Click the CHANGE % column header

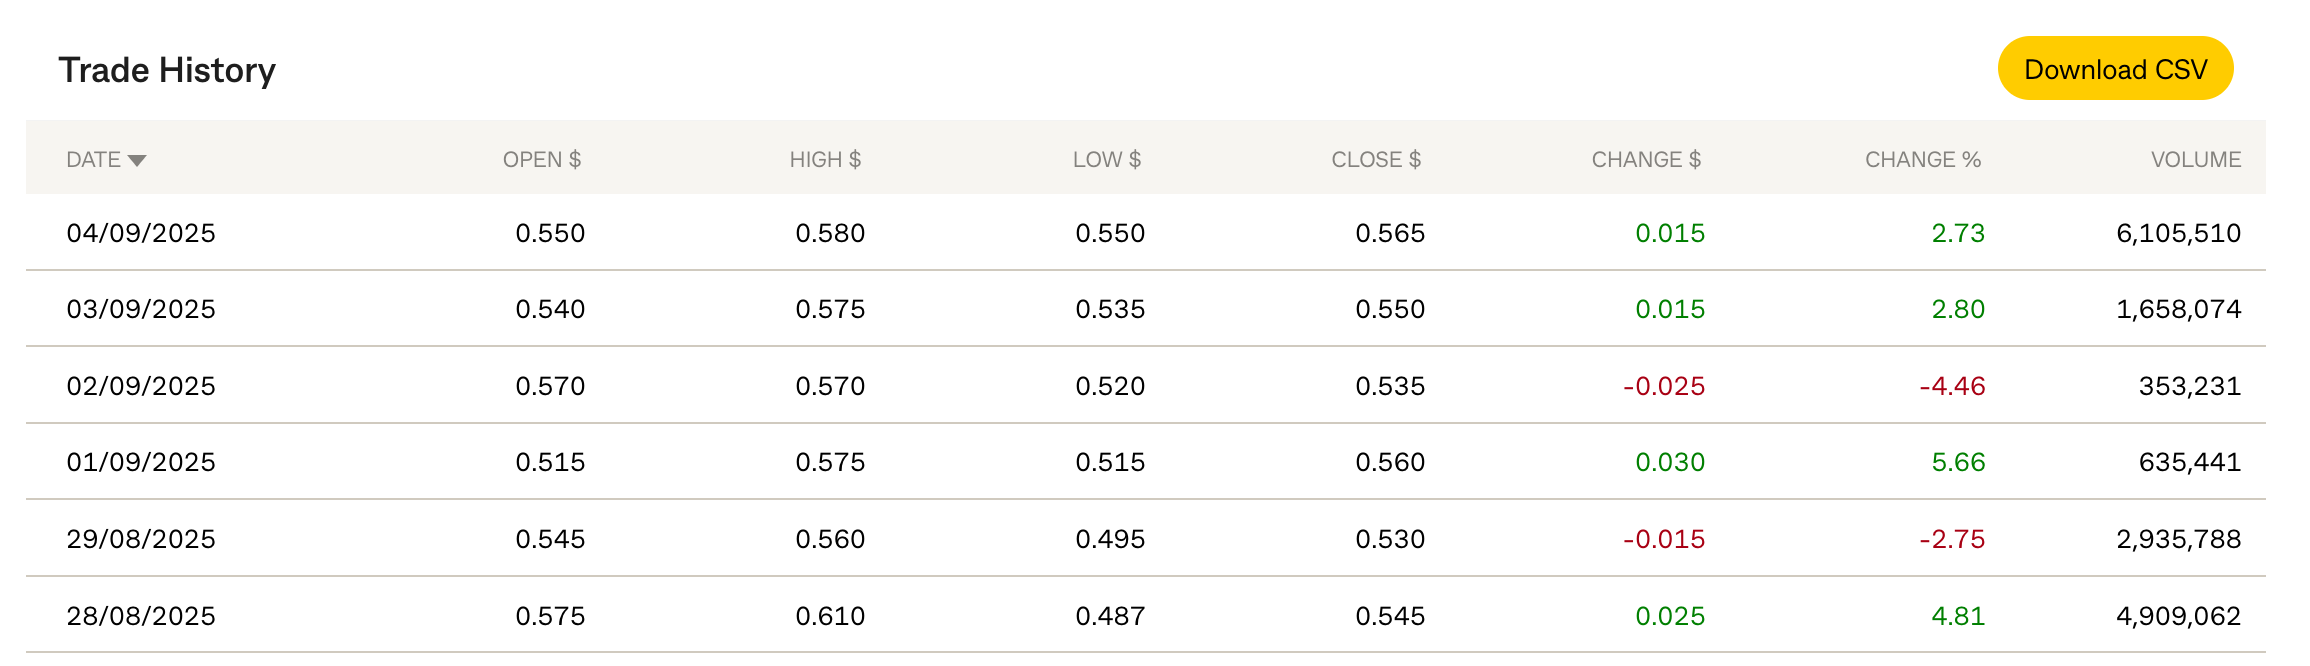pyautogui.click(x=1922, y=160)
